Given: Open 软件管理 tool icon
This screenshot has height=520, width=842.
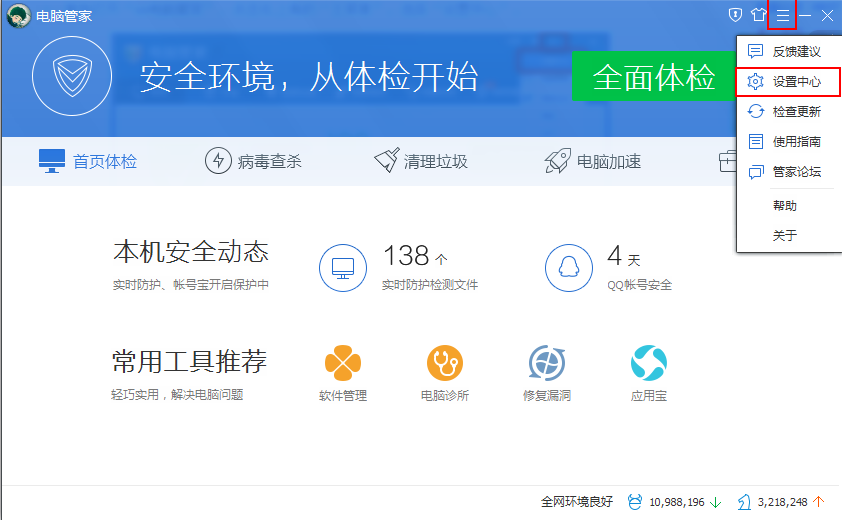Looking at the screenshot, I should pyautogui.click(x=343, y=363).
